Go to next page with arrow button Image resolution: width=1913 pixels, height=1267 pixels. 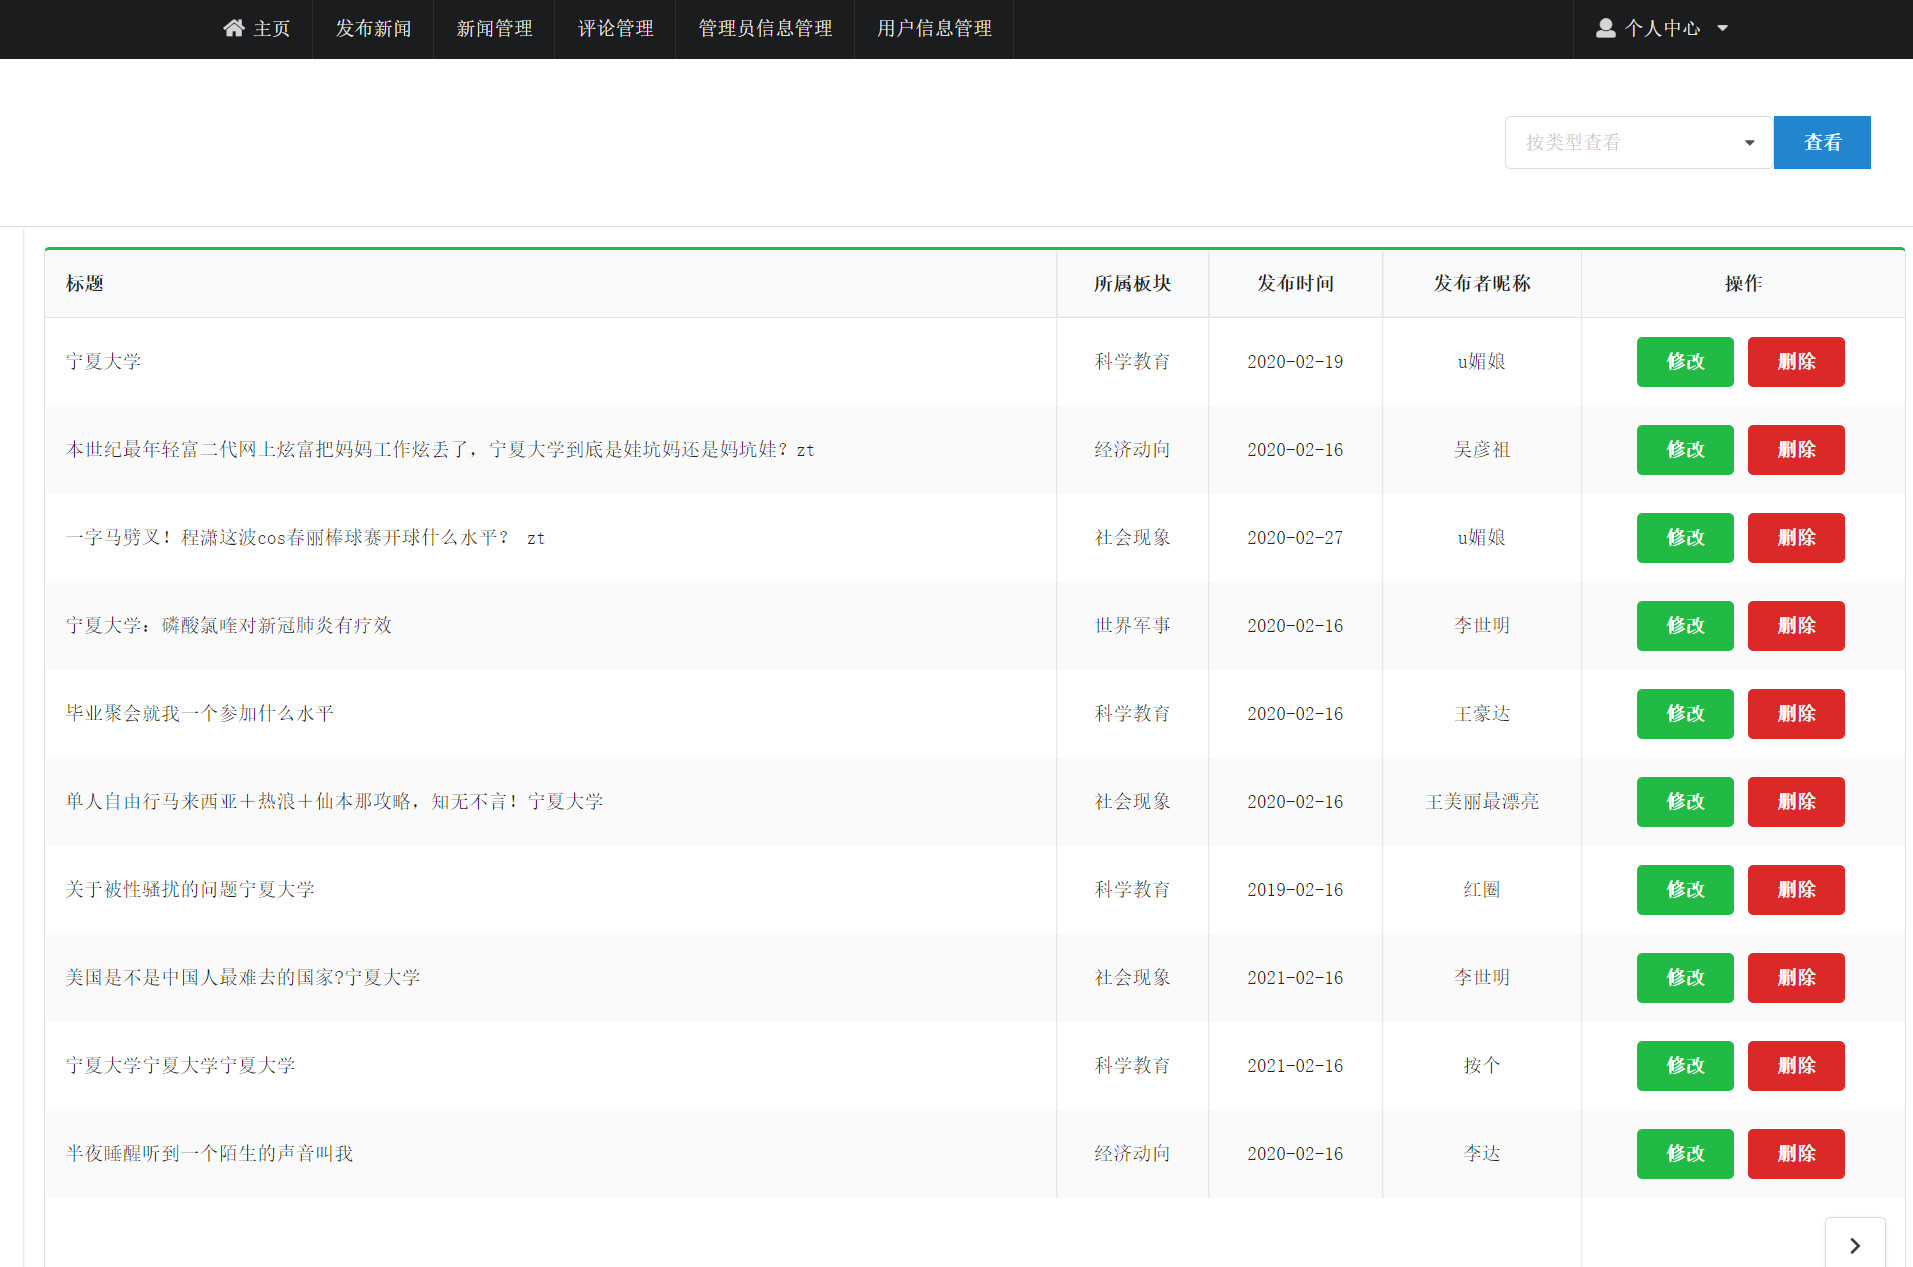[x=1855, y=1245]
